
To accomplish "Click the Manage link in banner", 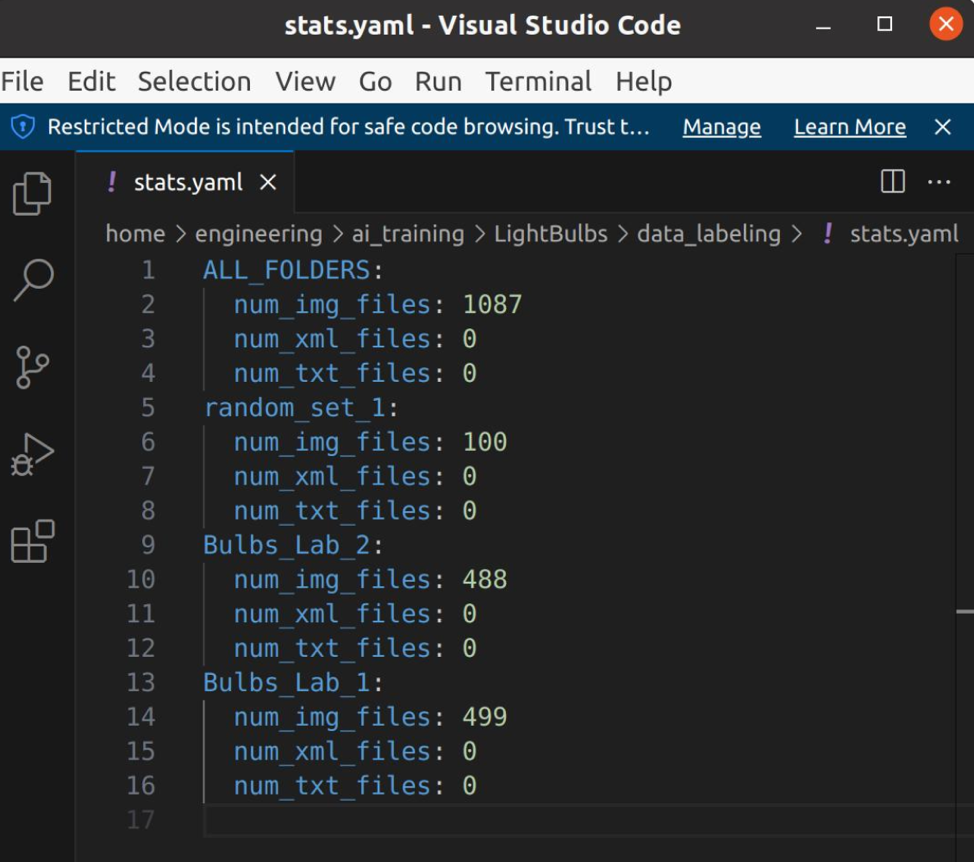I will (x=721, y=127).
